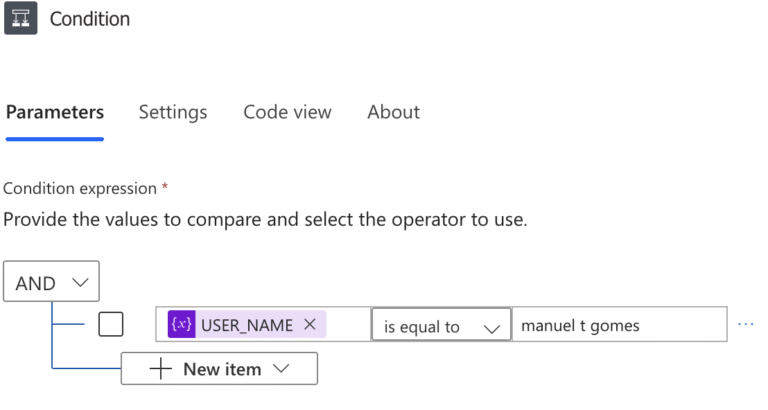768x410 pixels.
Task: Open the row's three-dots options menu
Action: 745,325
